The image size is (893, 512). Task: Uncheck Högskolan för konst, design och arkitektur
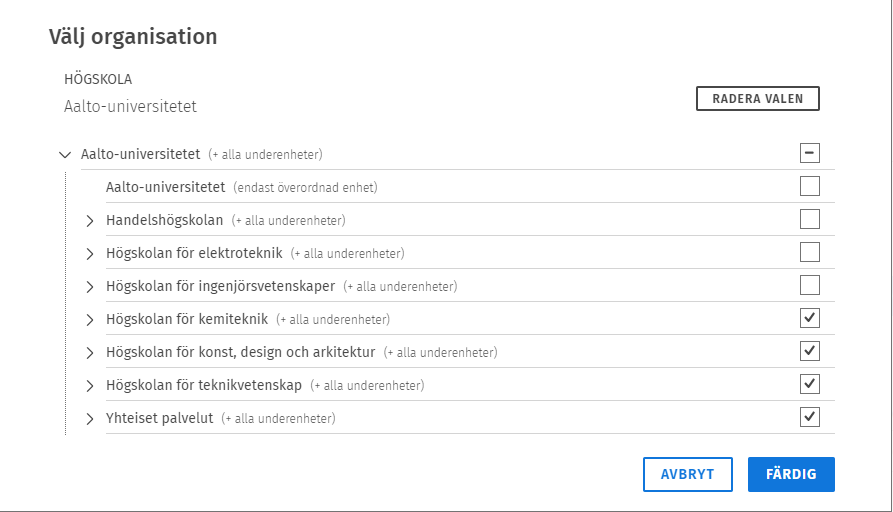[x=810, y=351]
